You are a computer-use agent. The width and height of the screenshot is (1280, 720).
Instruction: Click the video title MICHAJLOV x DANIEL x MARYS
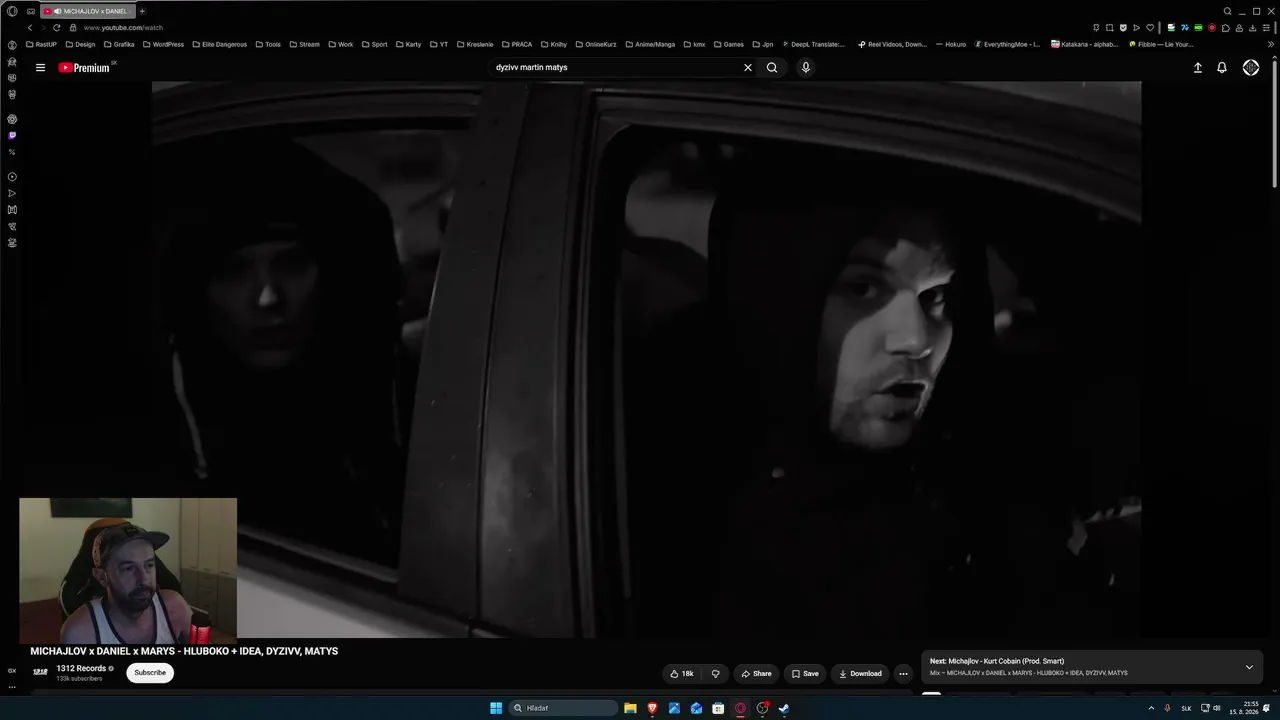[x=184, y=651]
